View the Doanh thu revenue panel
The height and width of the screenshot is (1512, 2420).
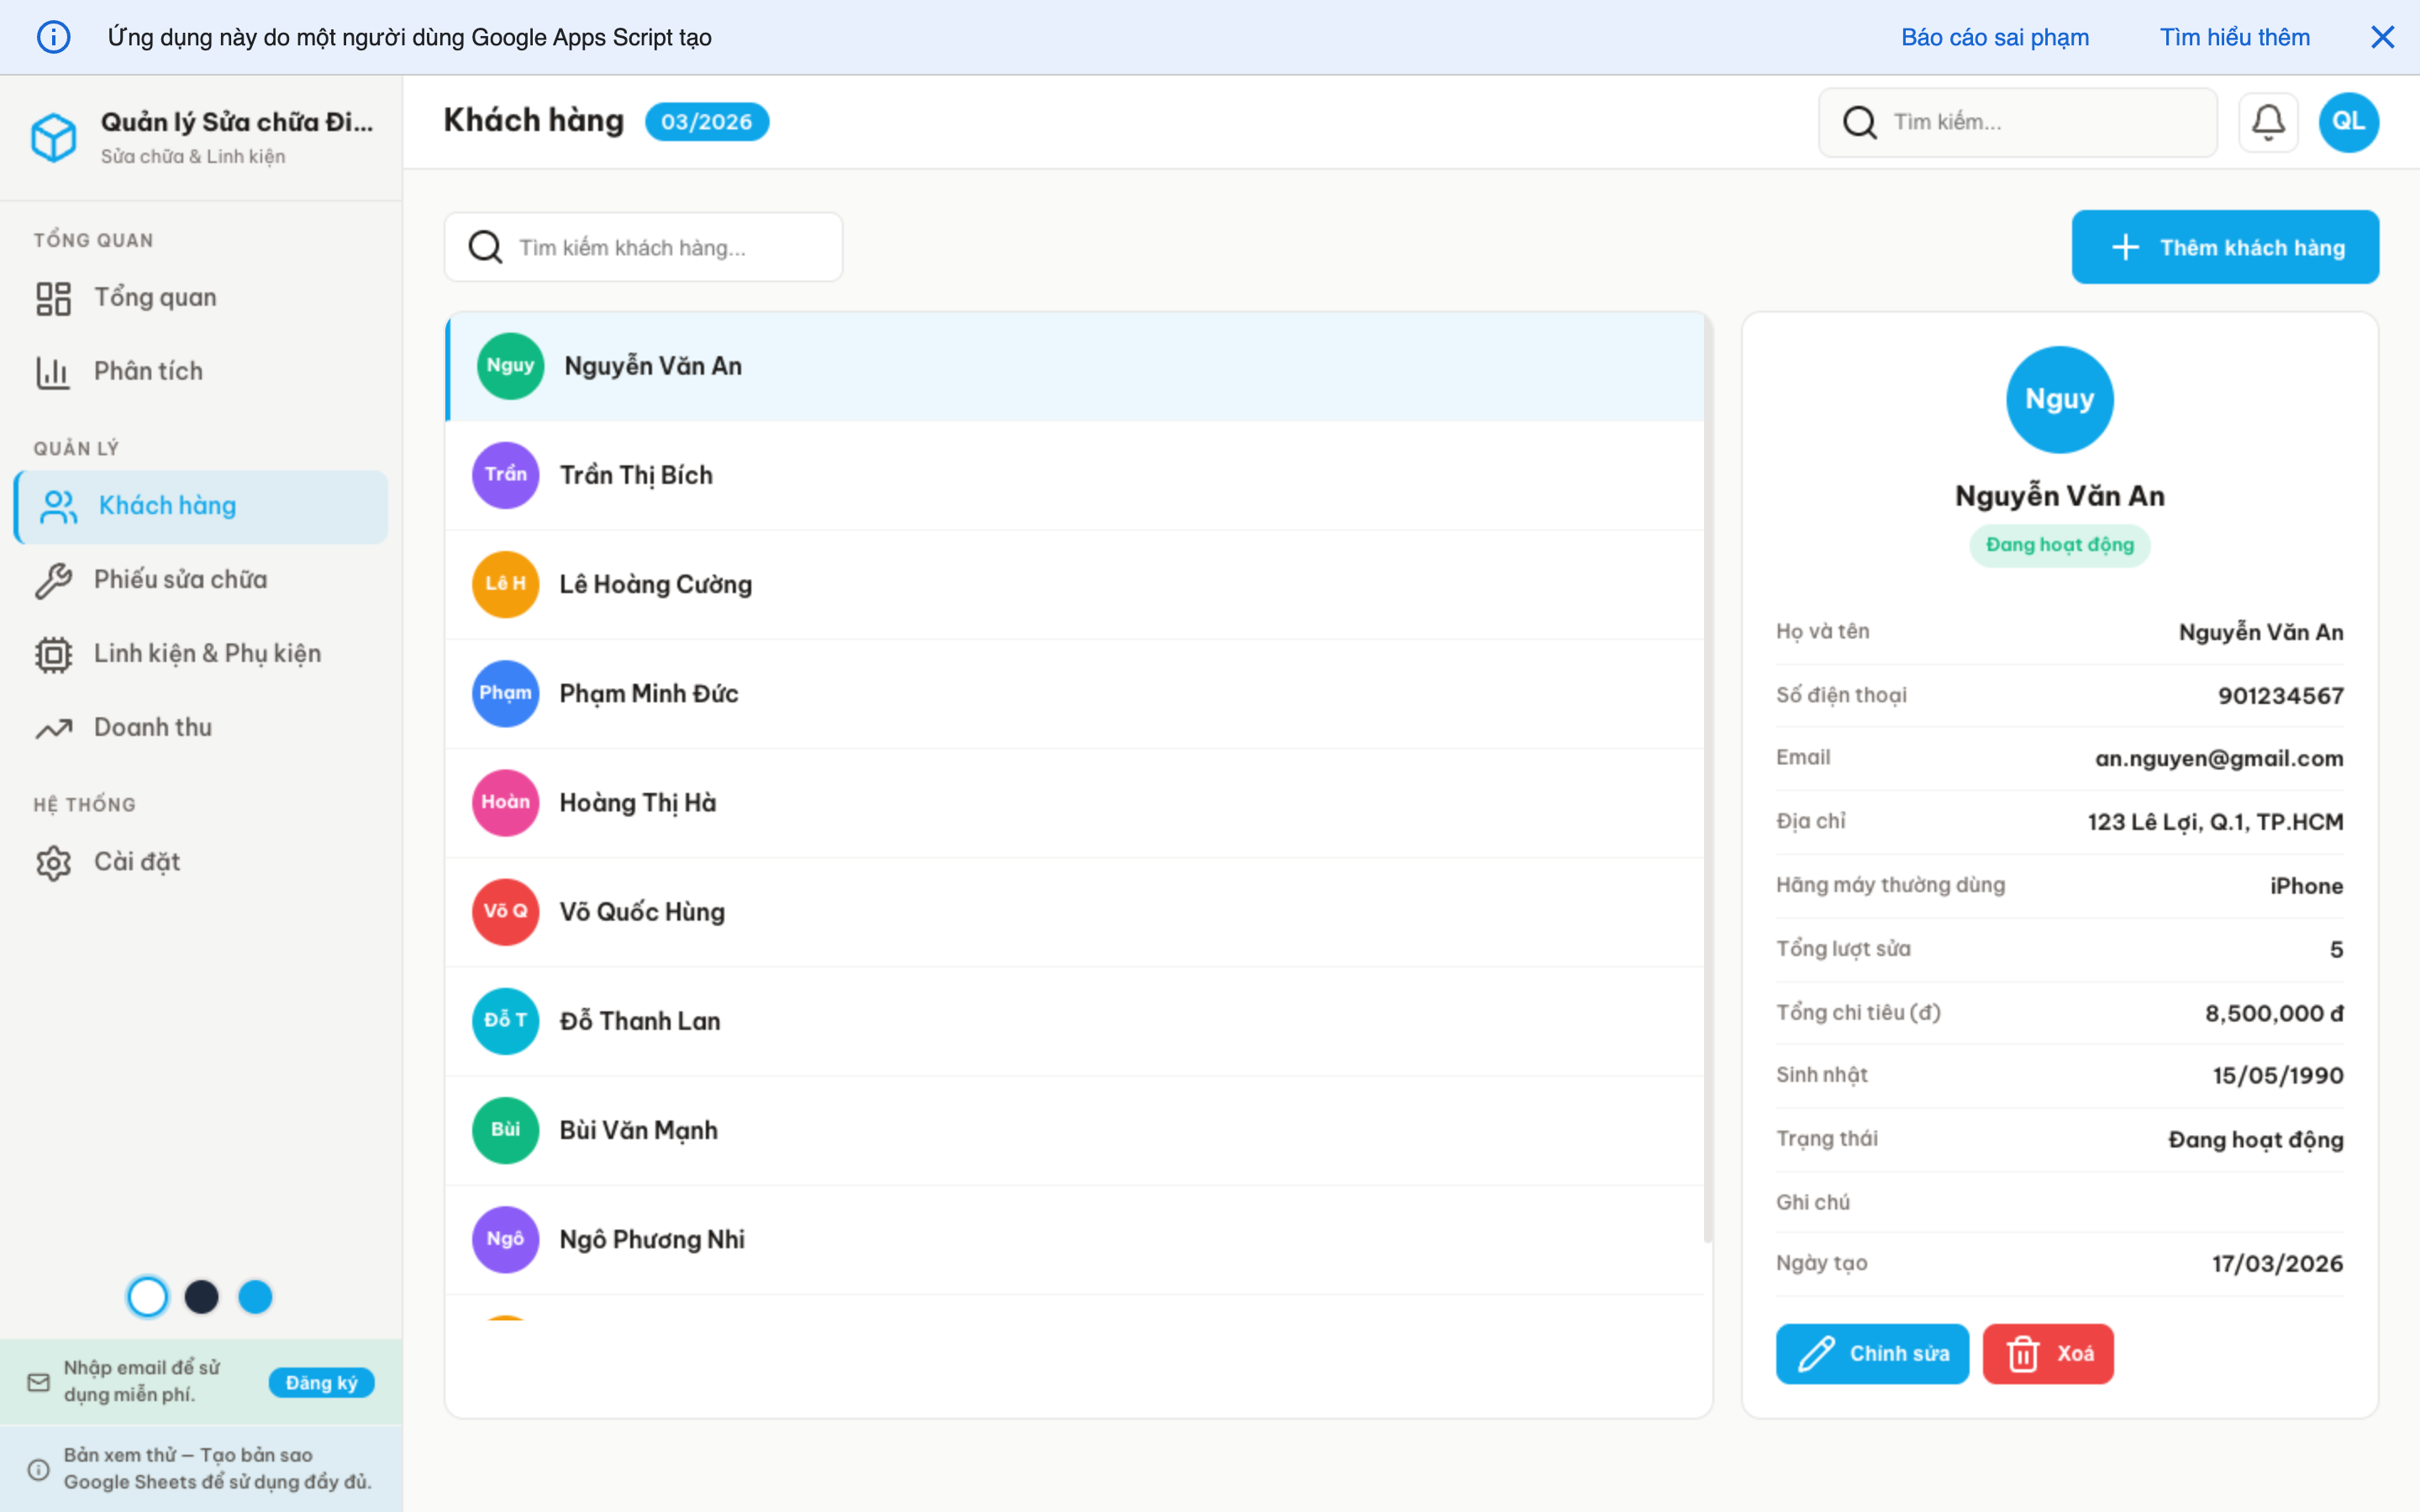pyautogui.click(x=152, y=727)
